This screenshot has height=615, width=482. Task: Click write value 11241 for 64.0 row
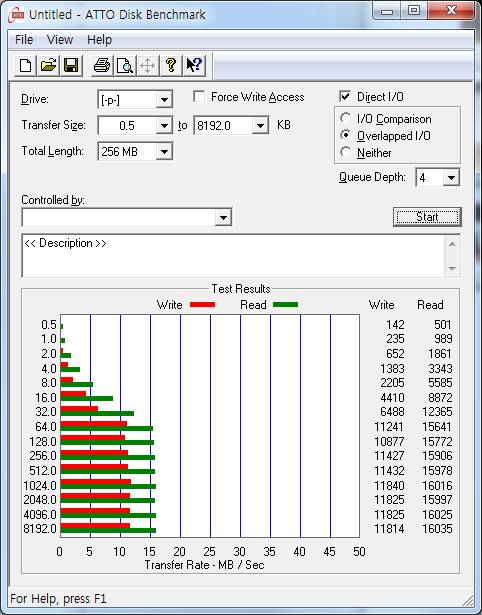[389, 427]
